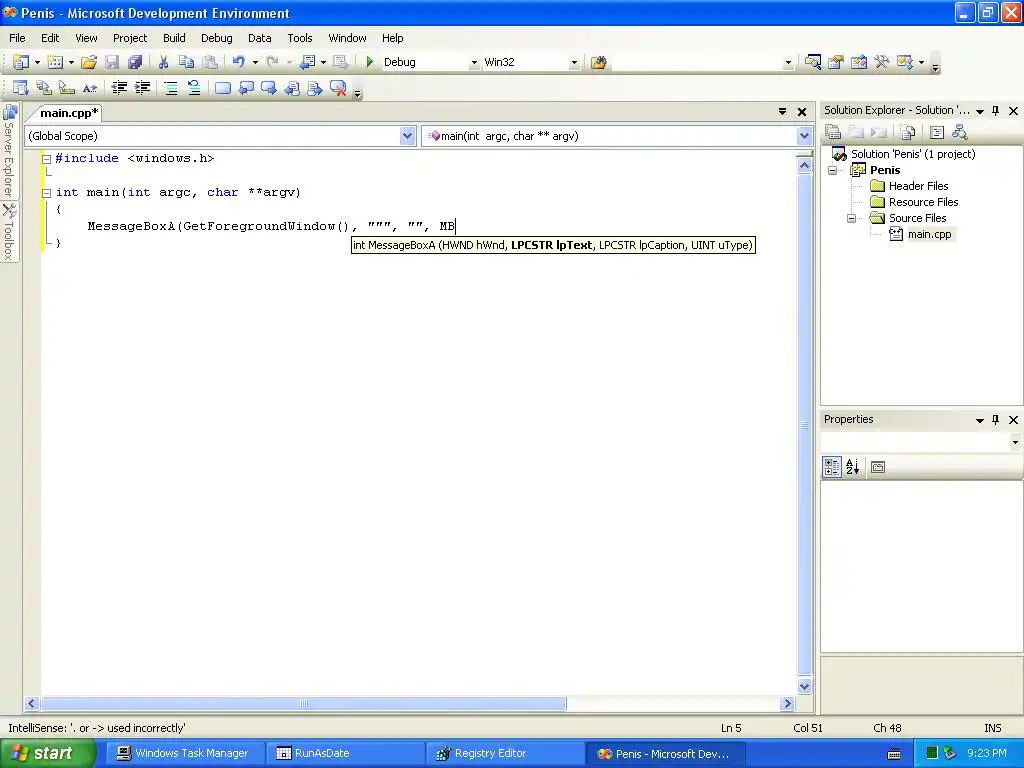Switch to RunAsDate taskbar button
The height and width of the screenshot is (768, 1024).
(x=344, y=754)
